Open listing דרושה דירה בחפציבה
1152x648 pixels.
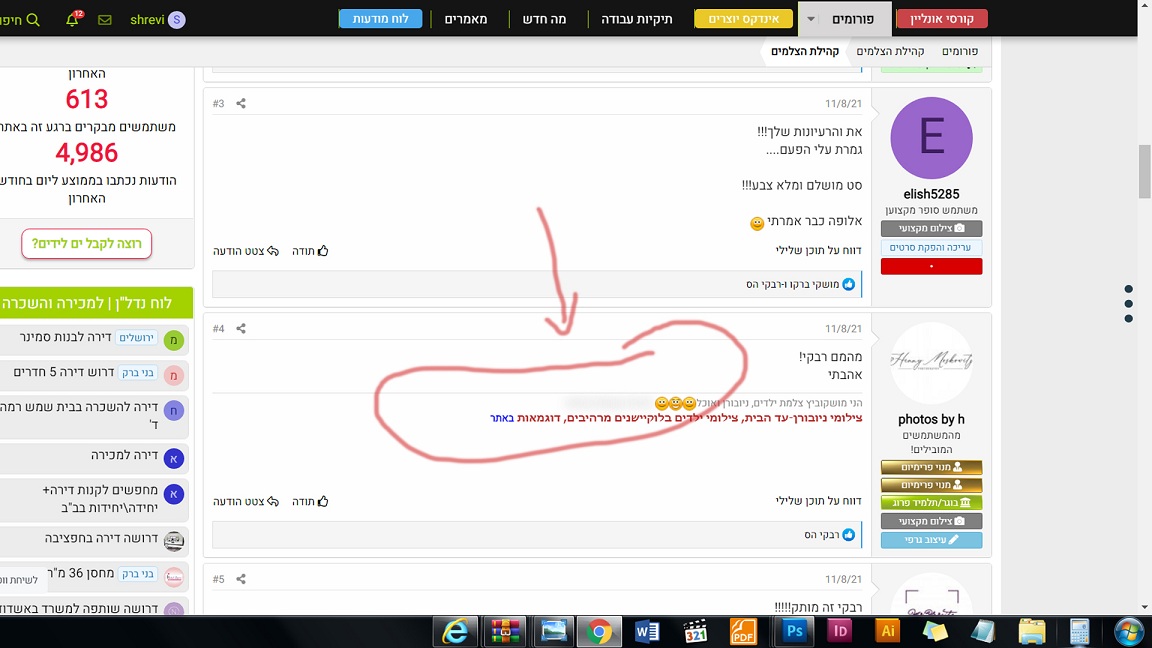(x=101, y=539)
